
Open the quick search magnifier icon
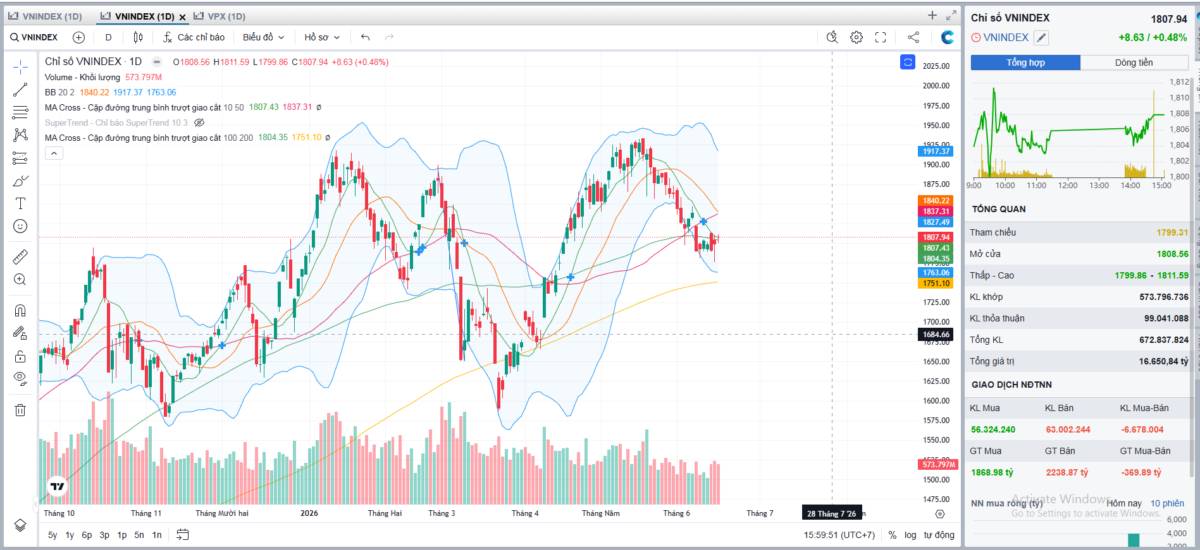(x=833, y=37)
